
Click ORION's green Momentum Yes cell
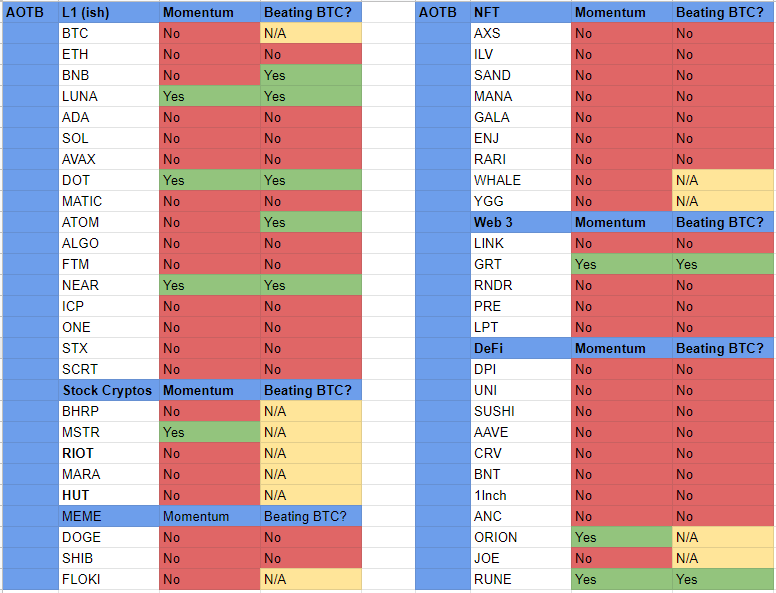pos(622,537)
